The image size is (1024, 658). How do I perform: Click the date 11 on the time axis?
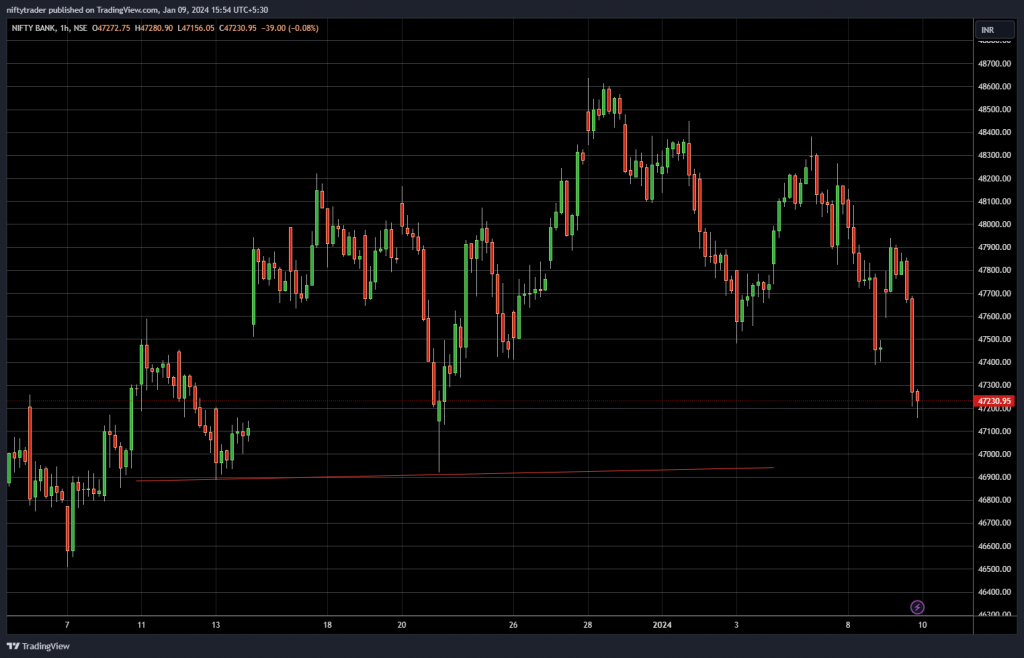141,625
